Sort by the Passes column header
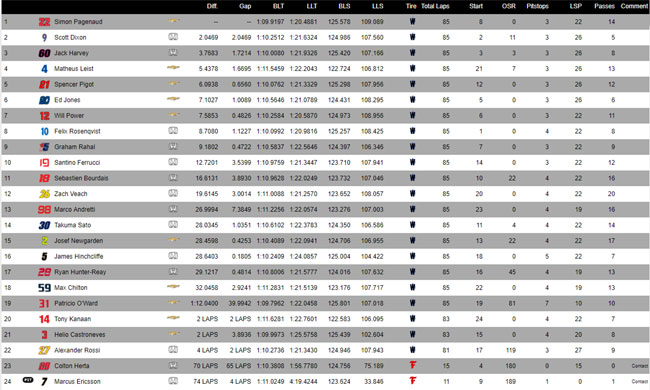Image resolution: width=650 pixels, height=390 pixels. [x=604, y=6]
